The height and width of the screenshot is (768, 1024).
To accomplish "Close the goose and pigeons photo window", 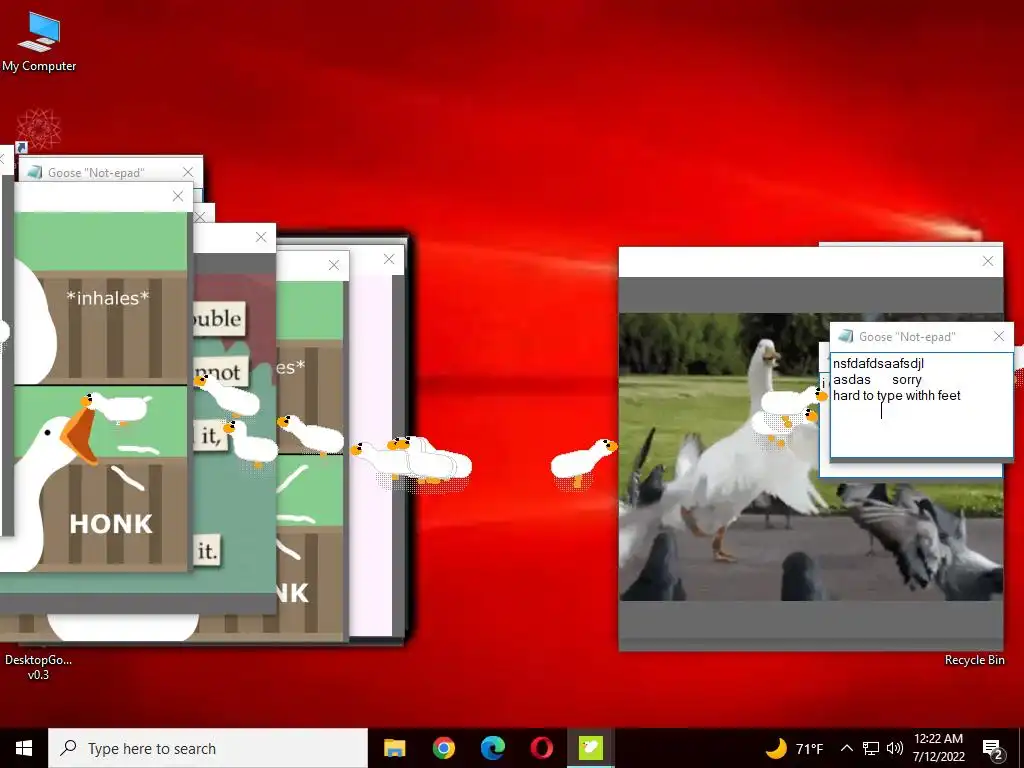I will pyautogui.click(x=987, y=261).
